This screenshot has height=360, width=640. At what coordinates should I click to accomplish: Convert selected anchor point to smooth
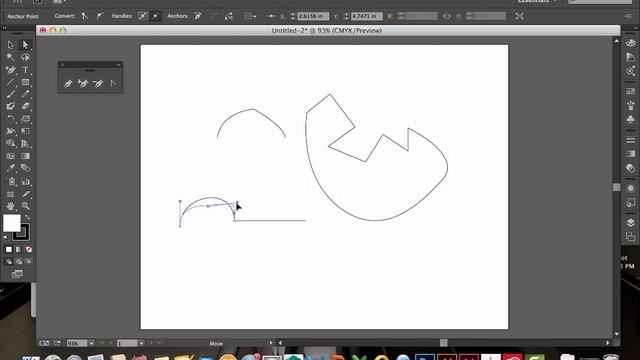click(100, 16)
